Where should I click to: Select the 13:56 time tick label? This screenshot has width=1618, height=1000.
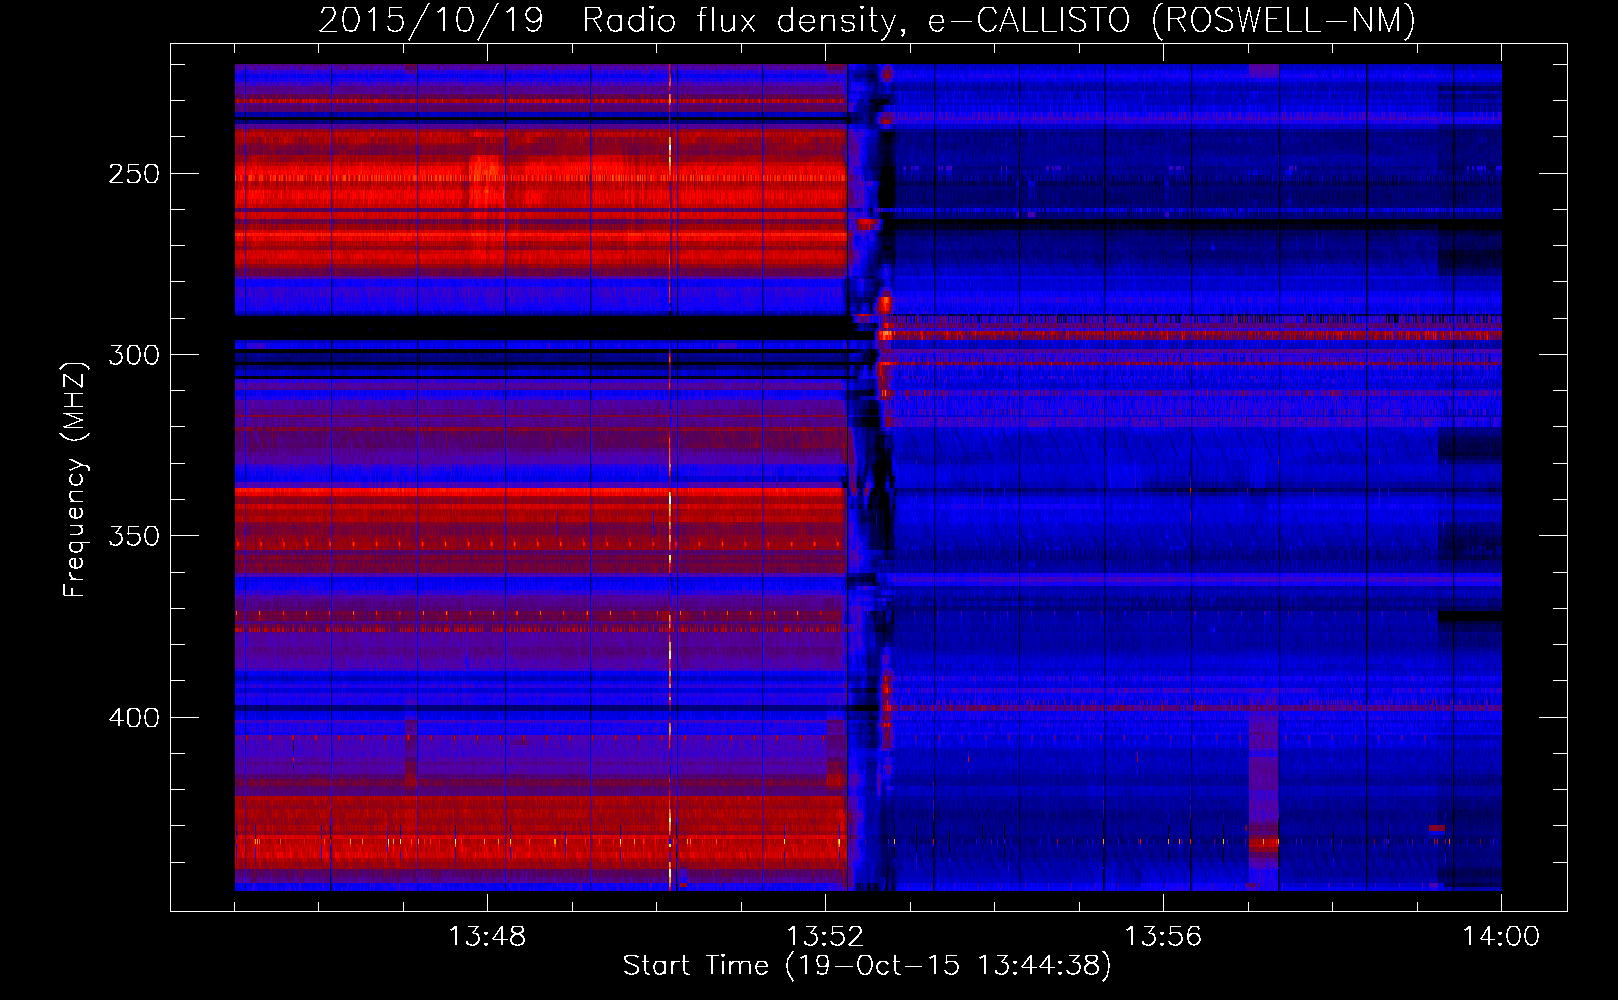coord(1162,936)
